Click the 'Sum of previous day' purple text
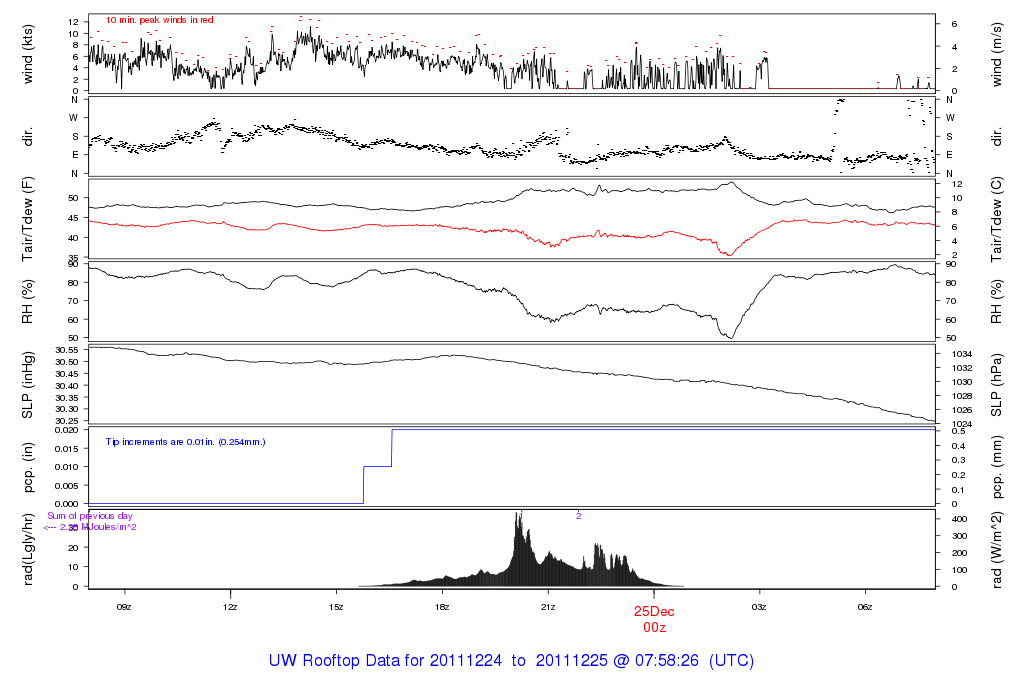Screen dimensions: 1024x700 pos(87,516)
